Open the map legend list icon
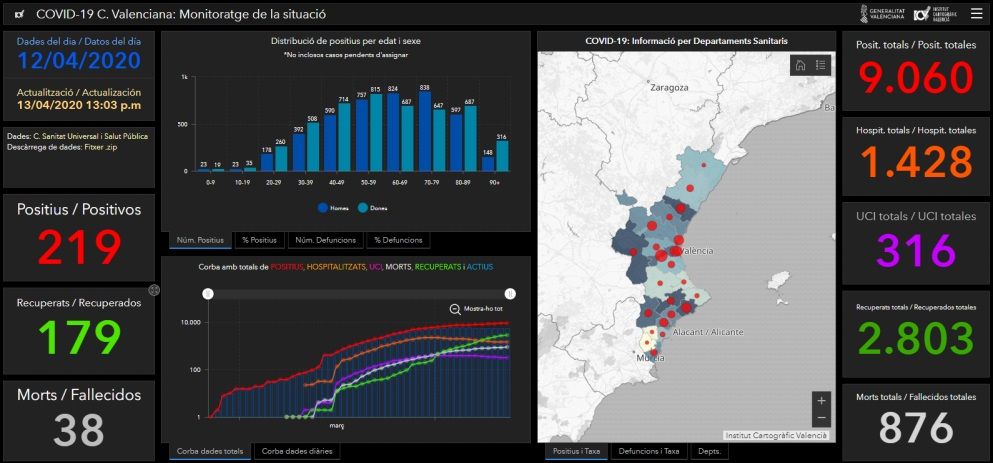994x463 pixels. coord(821,66)
